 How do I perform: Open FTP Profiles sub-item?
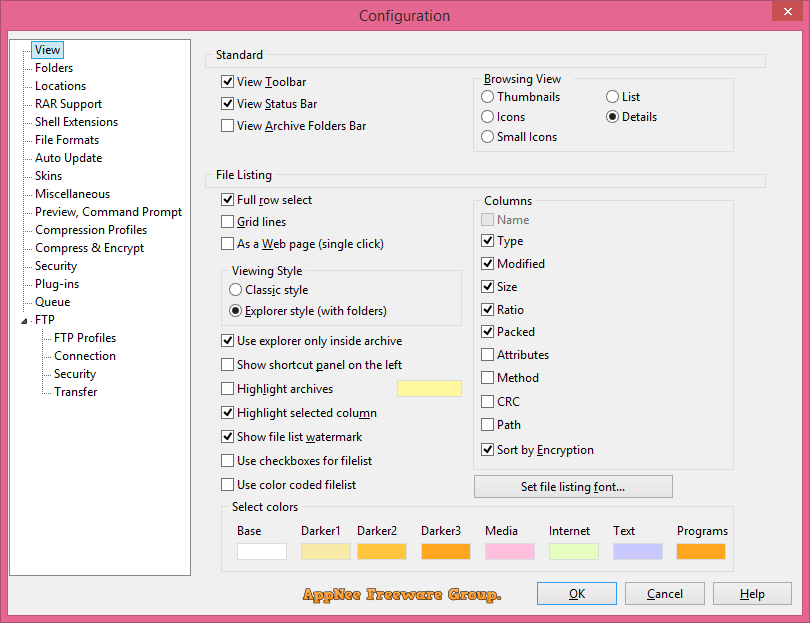(x=85, y=338)
